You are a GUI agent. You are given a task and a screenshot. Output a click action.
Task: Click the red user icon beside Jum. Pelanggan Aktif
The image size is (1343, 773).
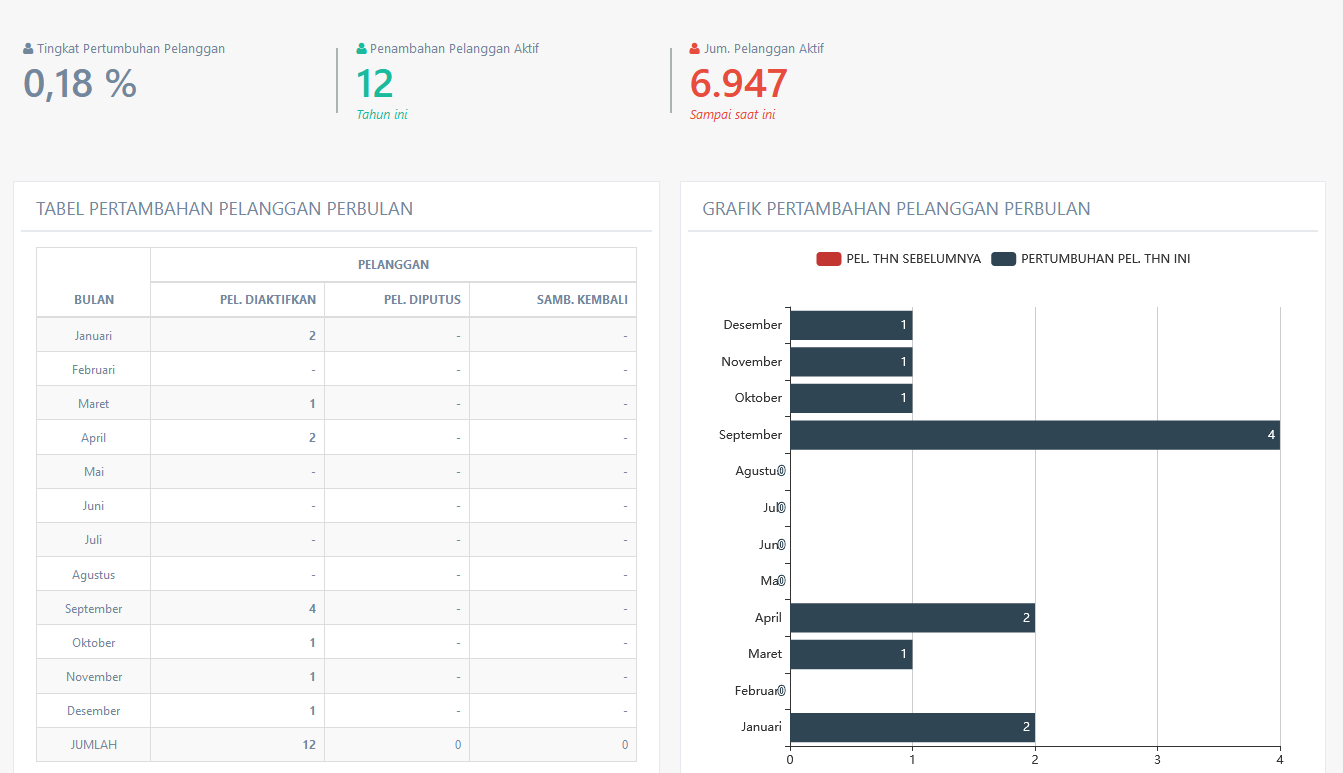coord(695,49)
